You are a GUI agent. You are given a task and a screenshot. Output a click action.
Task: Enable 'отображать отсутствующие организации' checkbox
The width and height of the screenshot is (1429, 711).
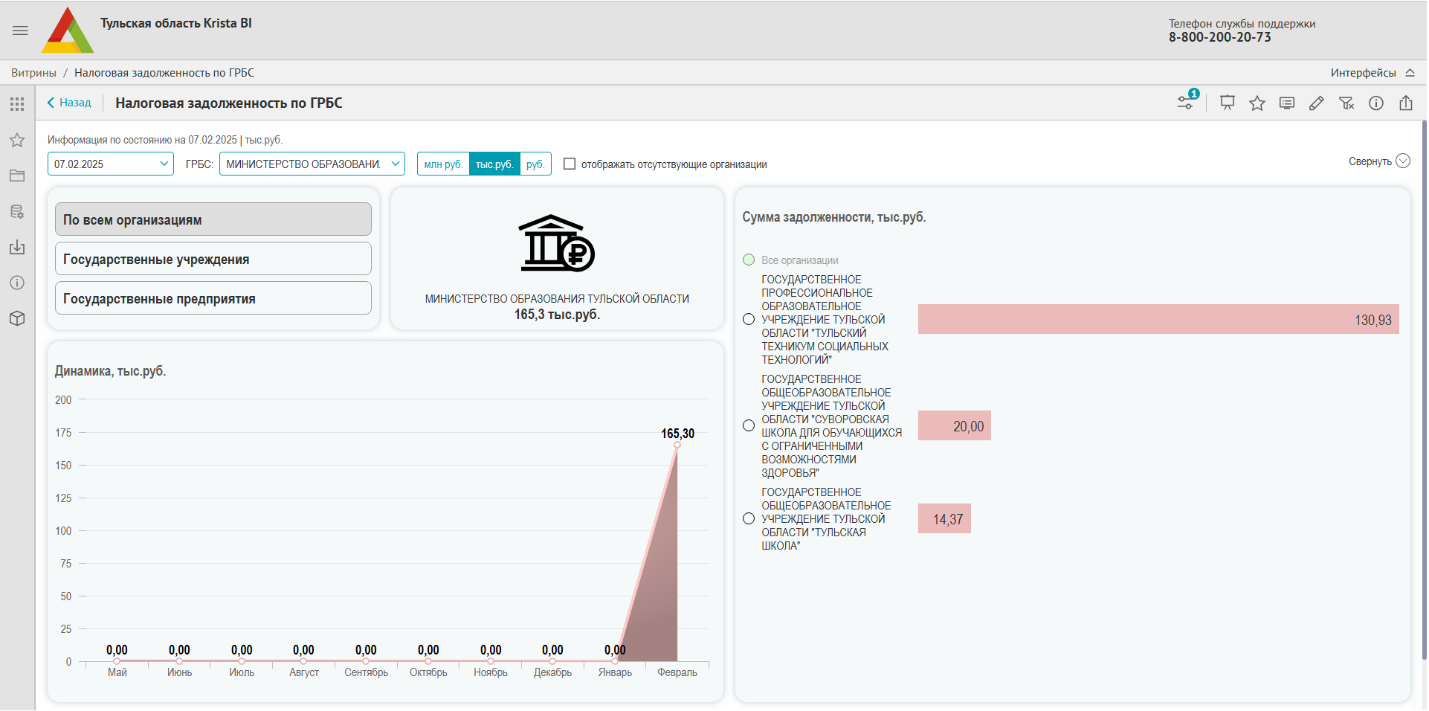570,164
